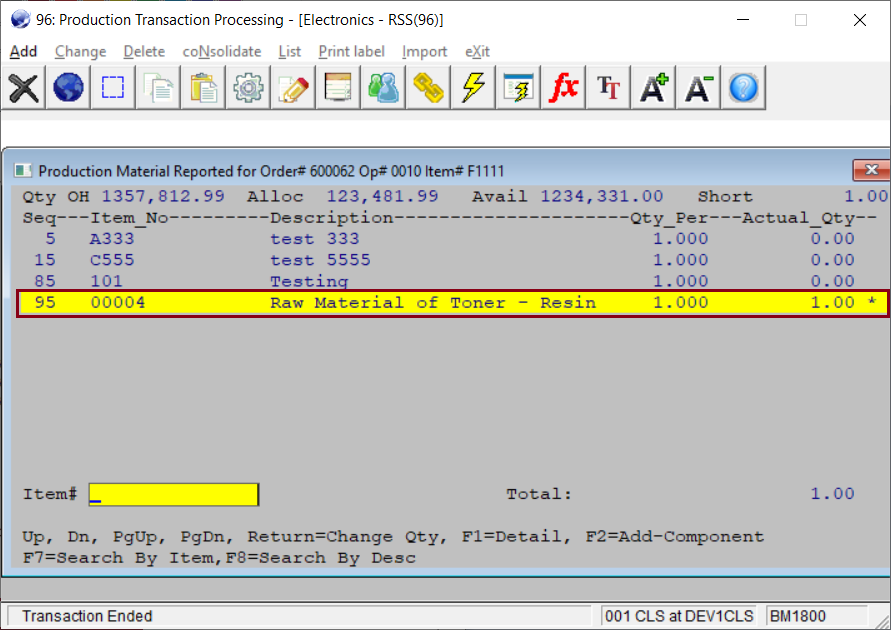Click the two users toolbar icon

pyautogui.click(x=383, y=87)
